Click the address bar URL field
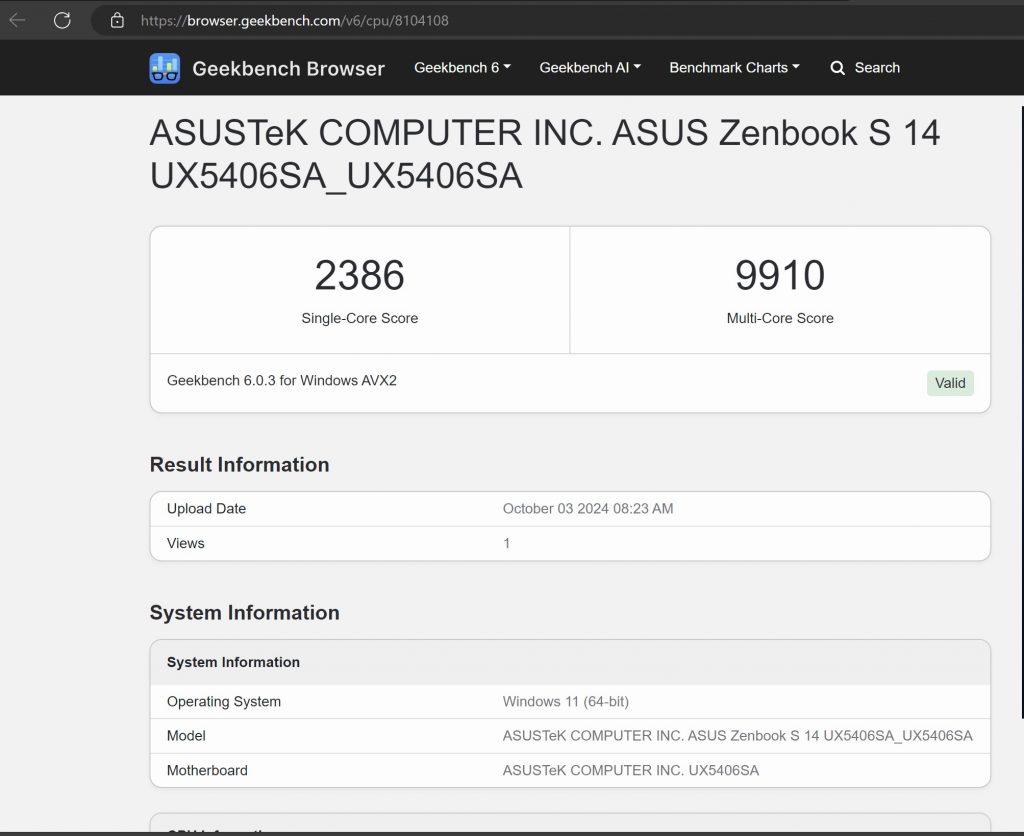The width and height of the screenshot is (1024, 836). click(x=555, y=20)
